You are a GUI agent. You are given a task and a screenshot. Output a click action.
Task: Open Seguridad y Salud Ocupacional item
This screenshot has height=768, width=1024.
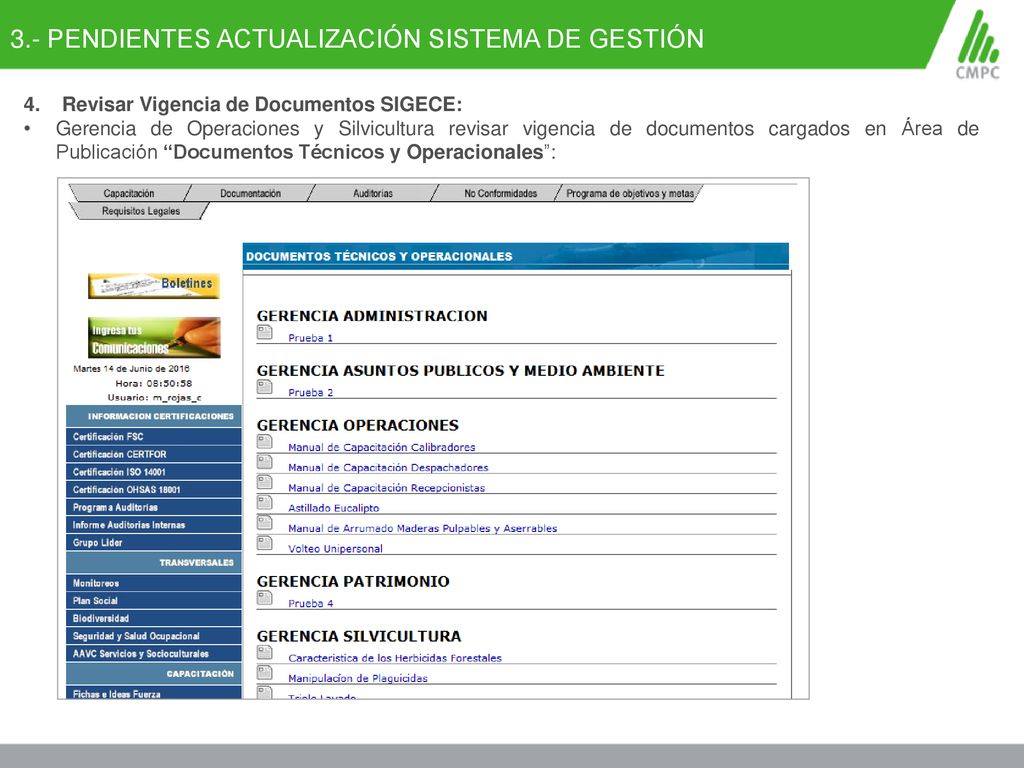click(x=153, y=635)
